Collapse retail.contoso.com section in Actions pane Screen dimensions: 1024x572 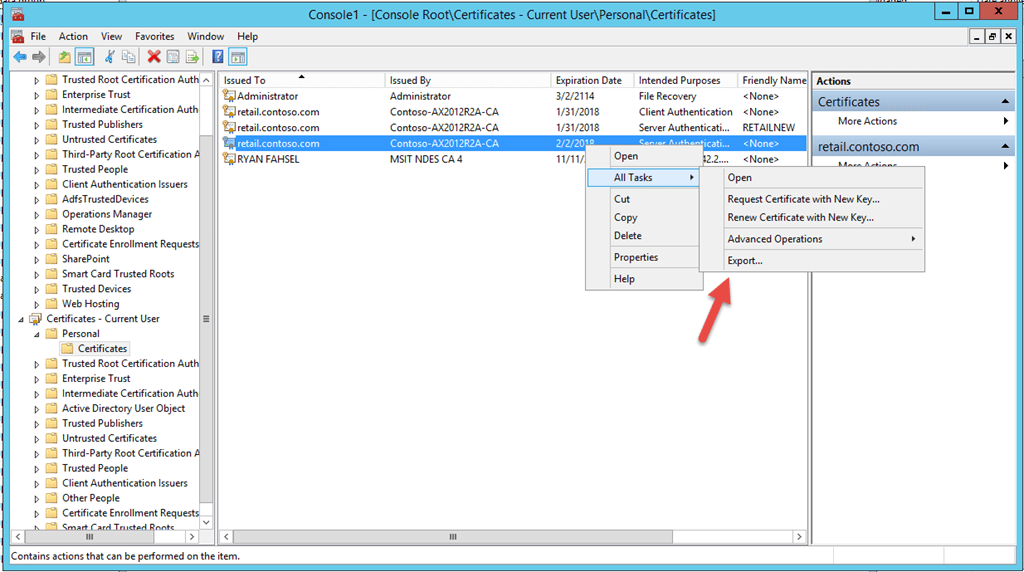click(x=1005, y=147)
